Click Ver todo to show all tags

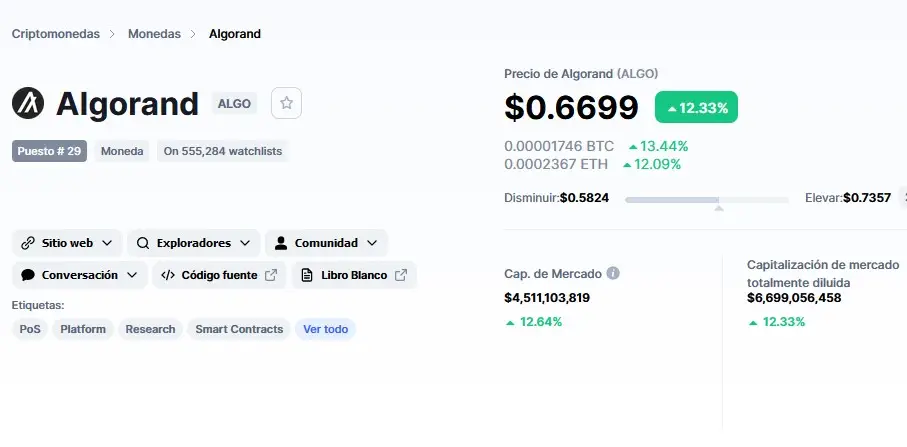[326, 329]
